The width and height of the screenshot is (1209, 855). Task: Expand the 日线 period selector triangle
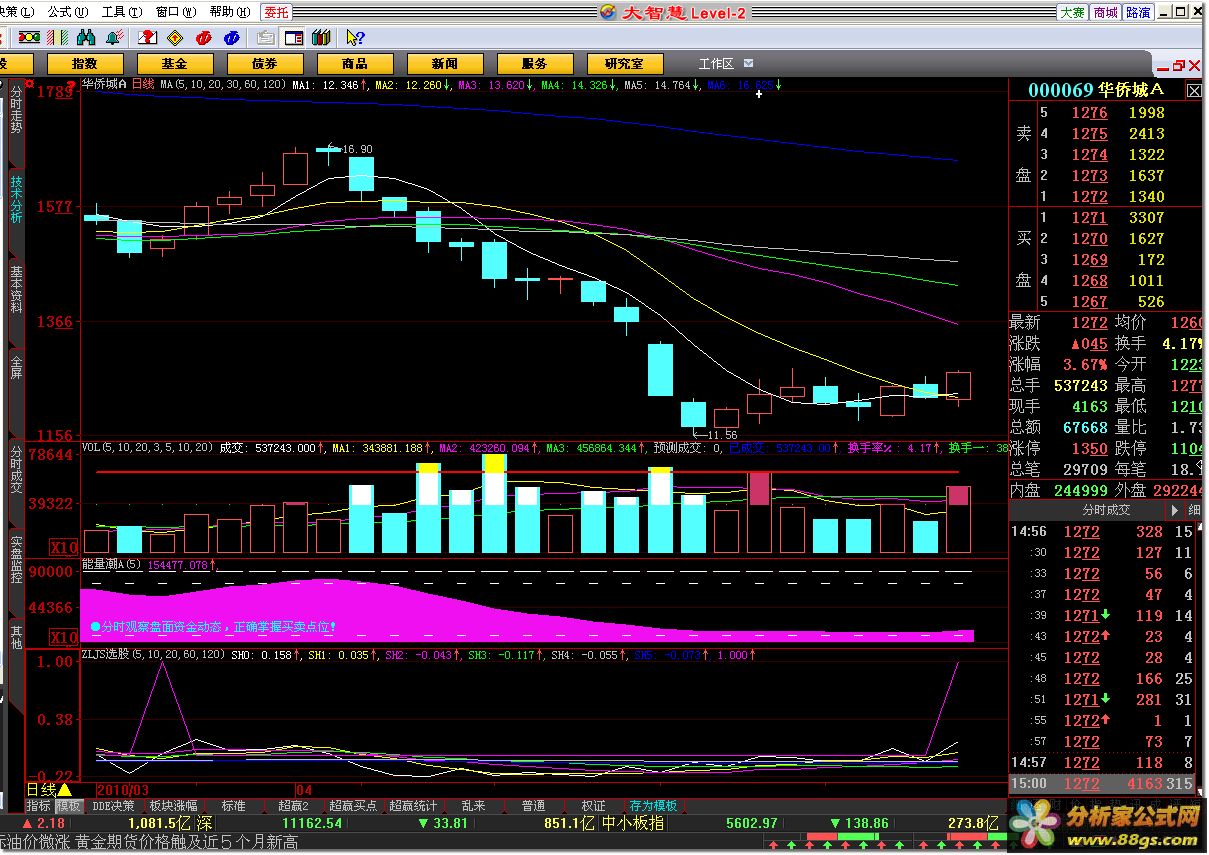pyautogui.click(x=64, y=790)
